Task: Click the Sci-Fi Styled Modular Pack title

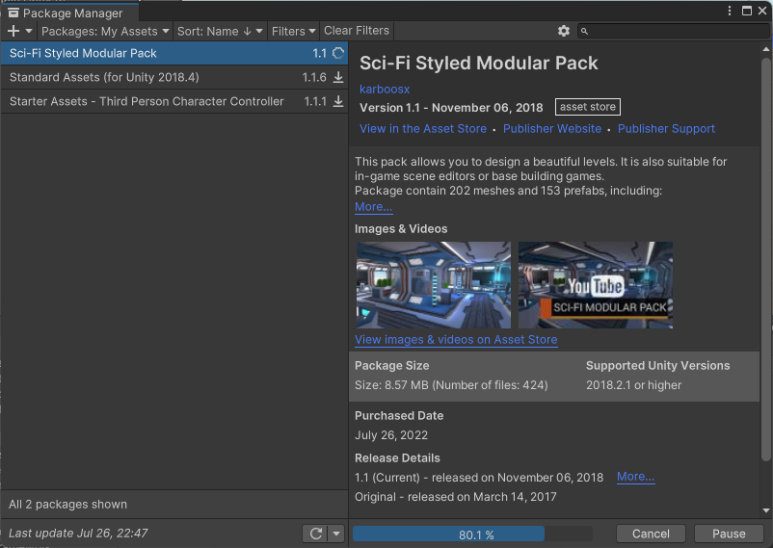Action: 479,63
